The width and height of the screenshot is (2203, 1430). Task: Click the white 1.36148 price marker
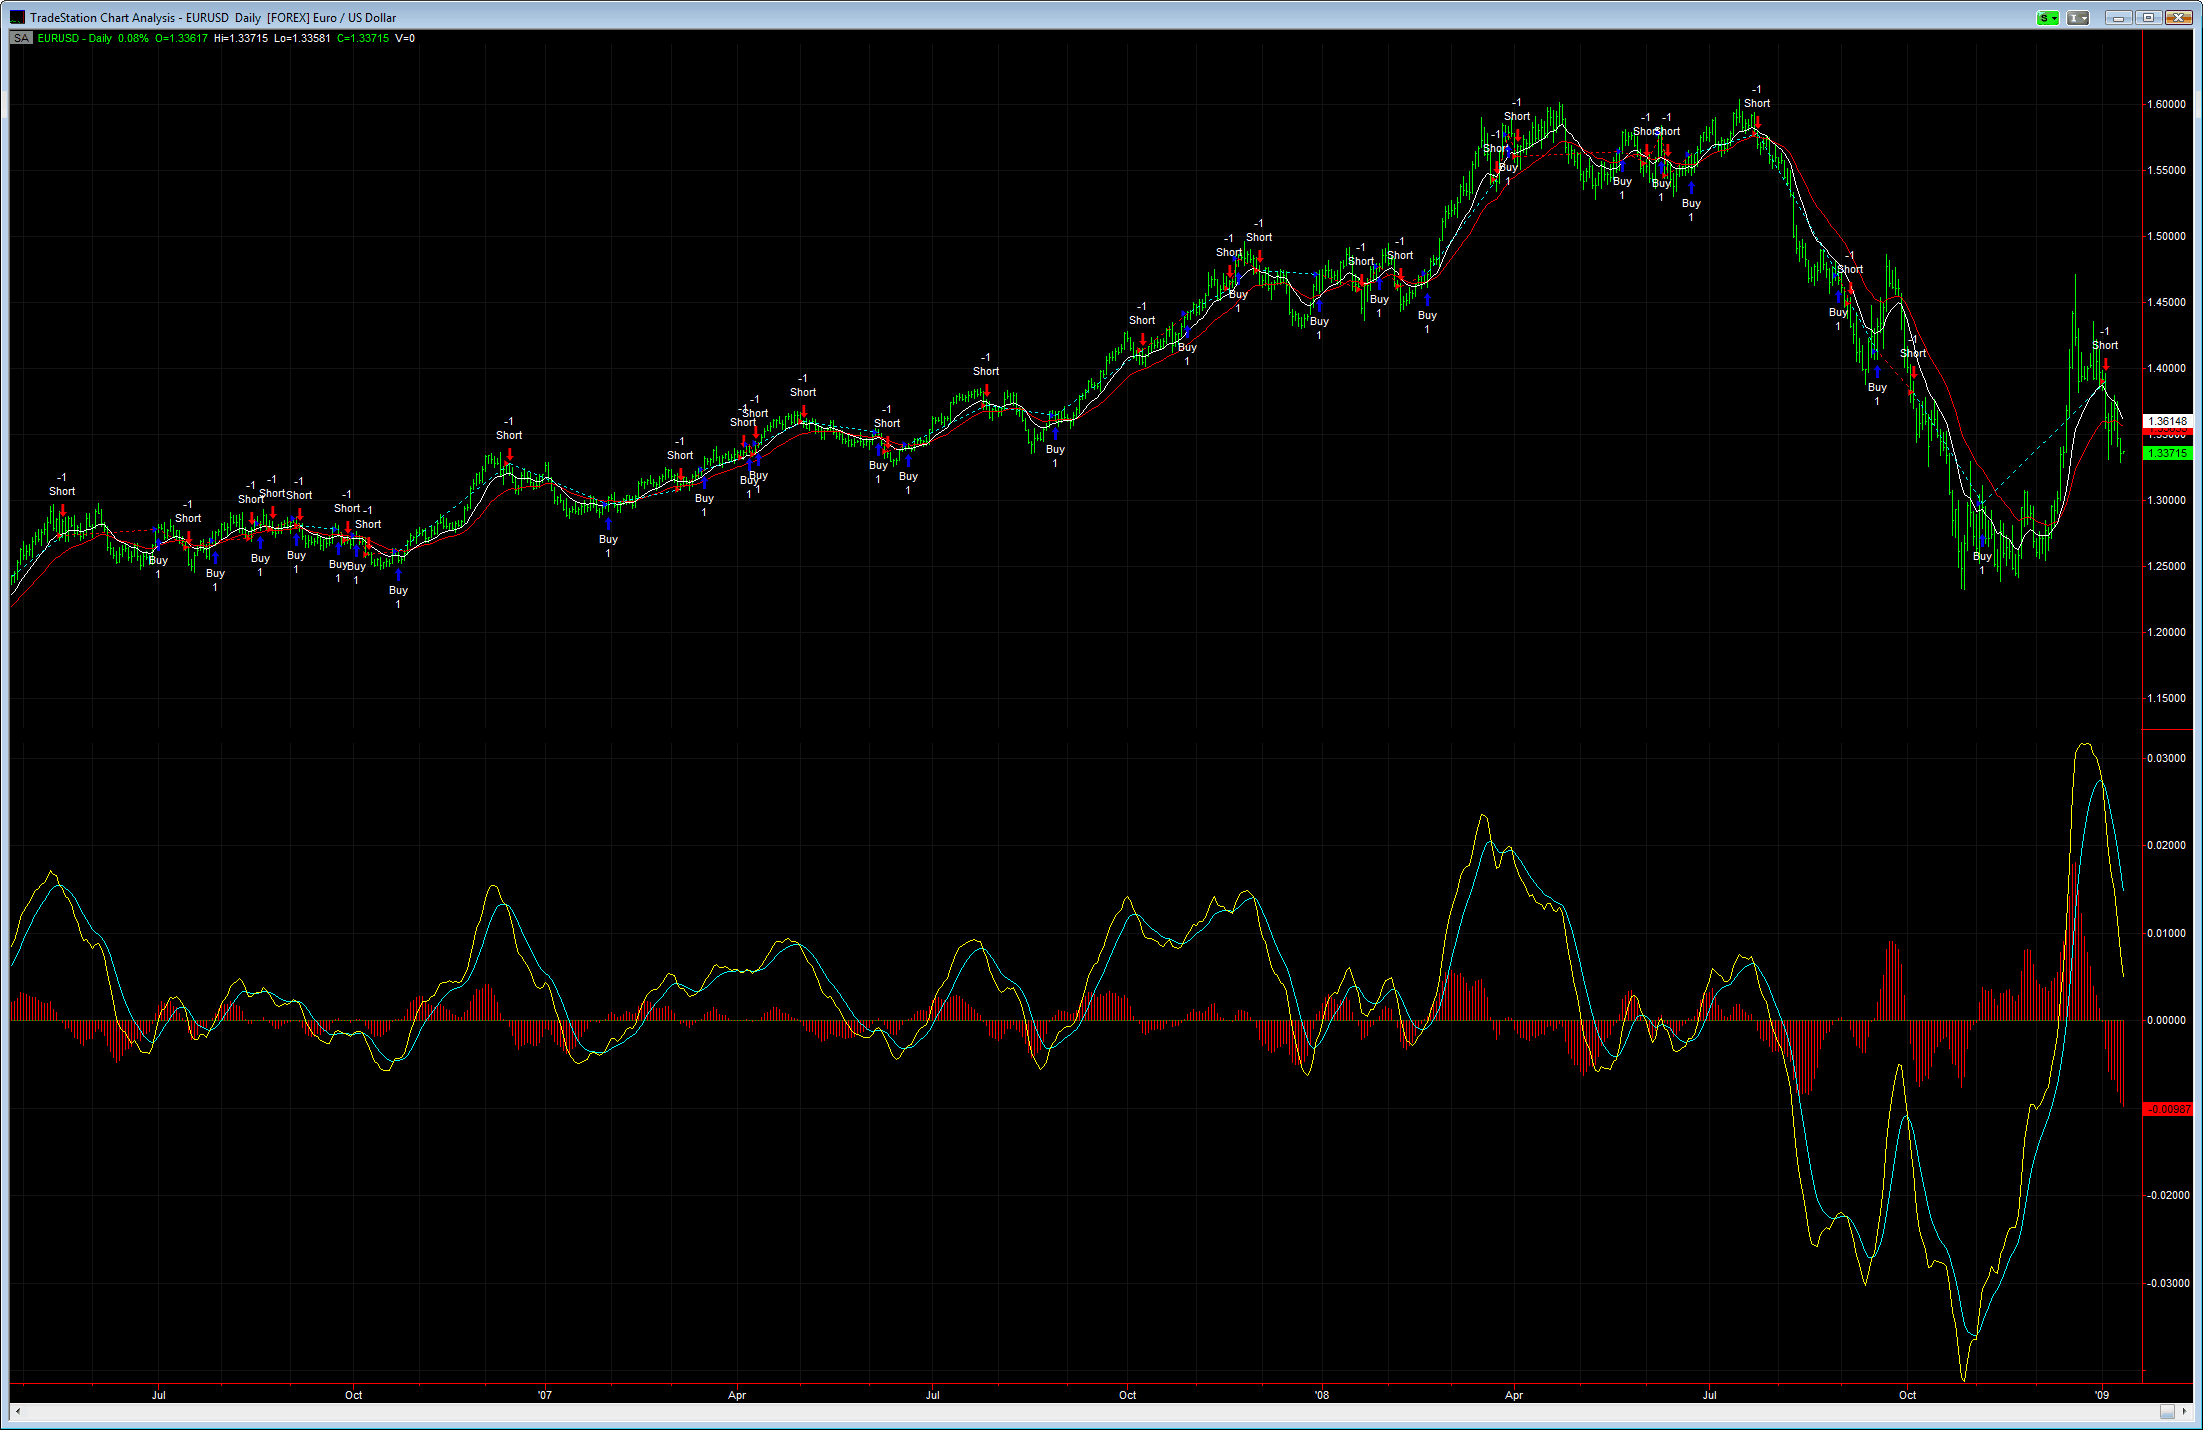click(x=2167, y=421)
